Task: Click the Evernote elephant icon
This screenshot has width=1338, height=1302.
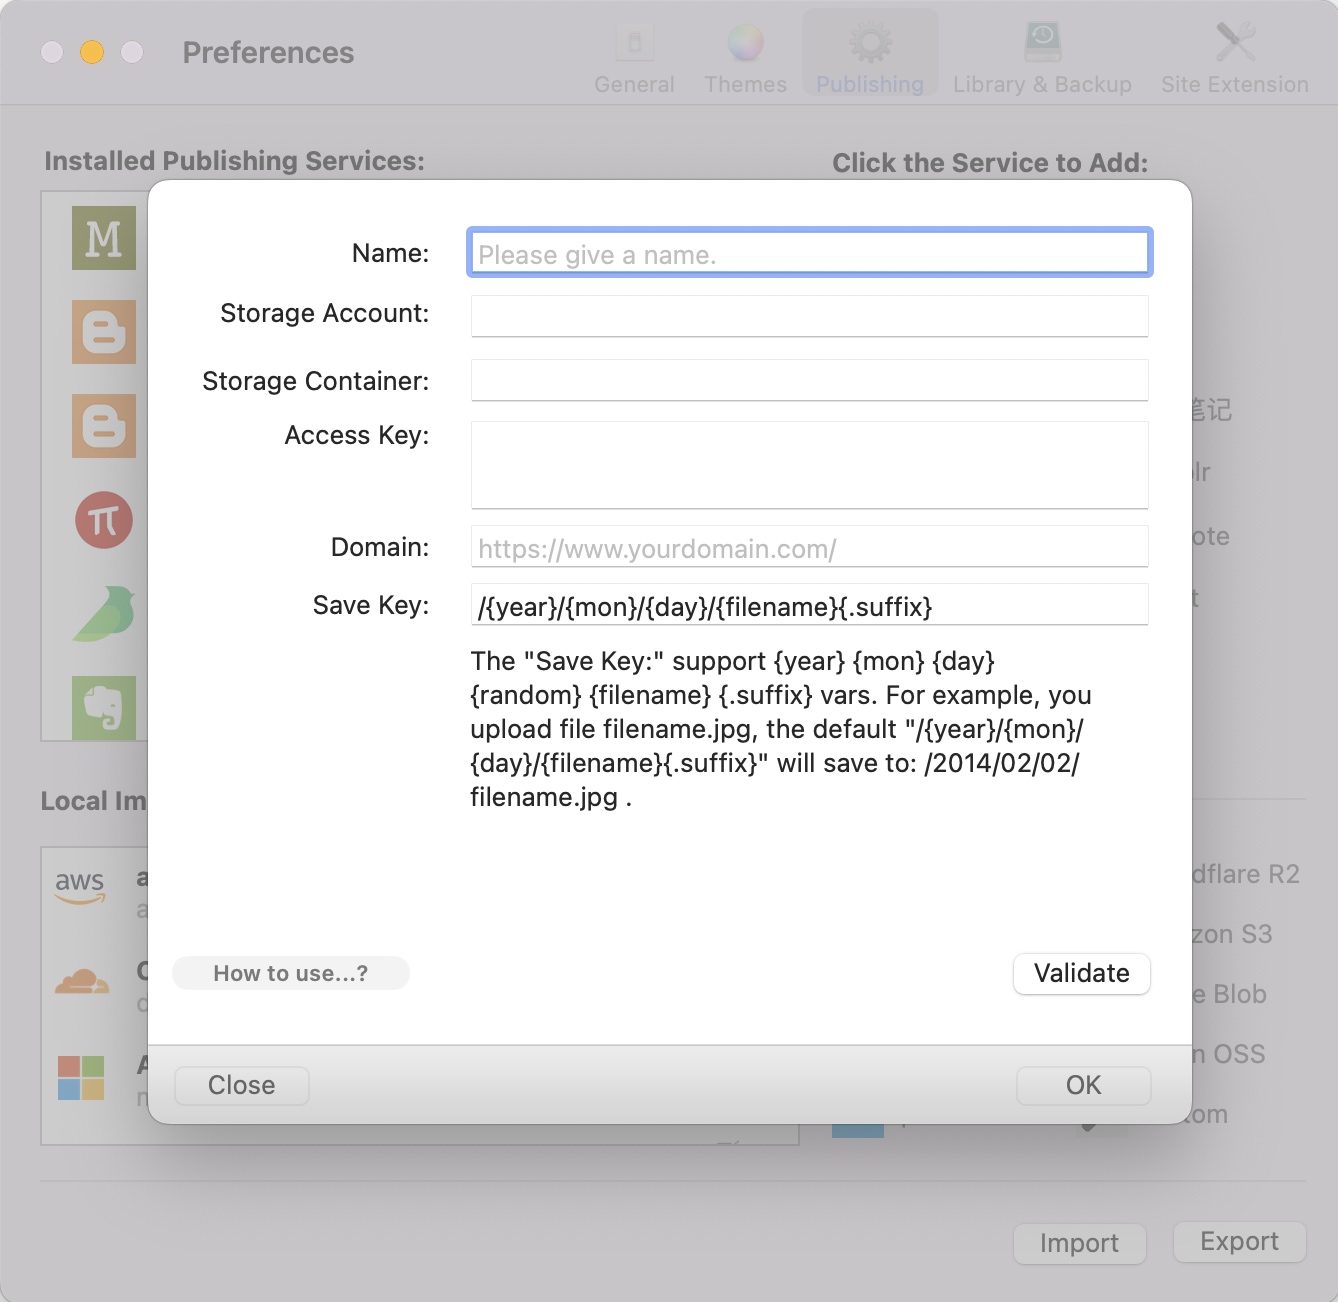Action: [104, 707]
